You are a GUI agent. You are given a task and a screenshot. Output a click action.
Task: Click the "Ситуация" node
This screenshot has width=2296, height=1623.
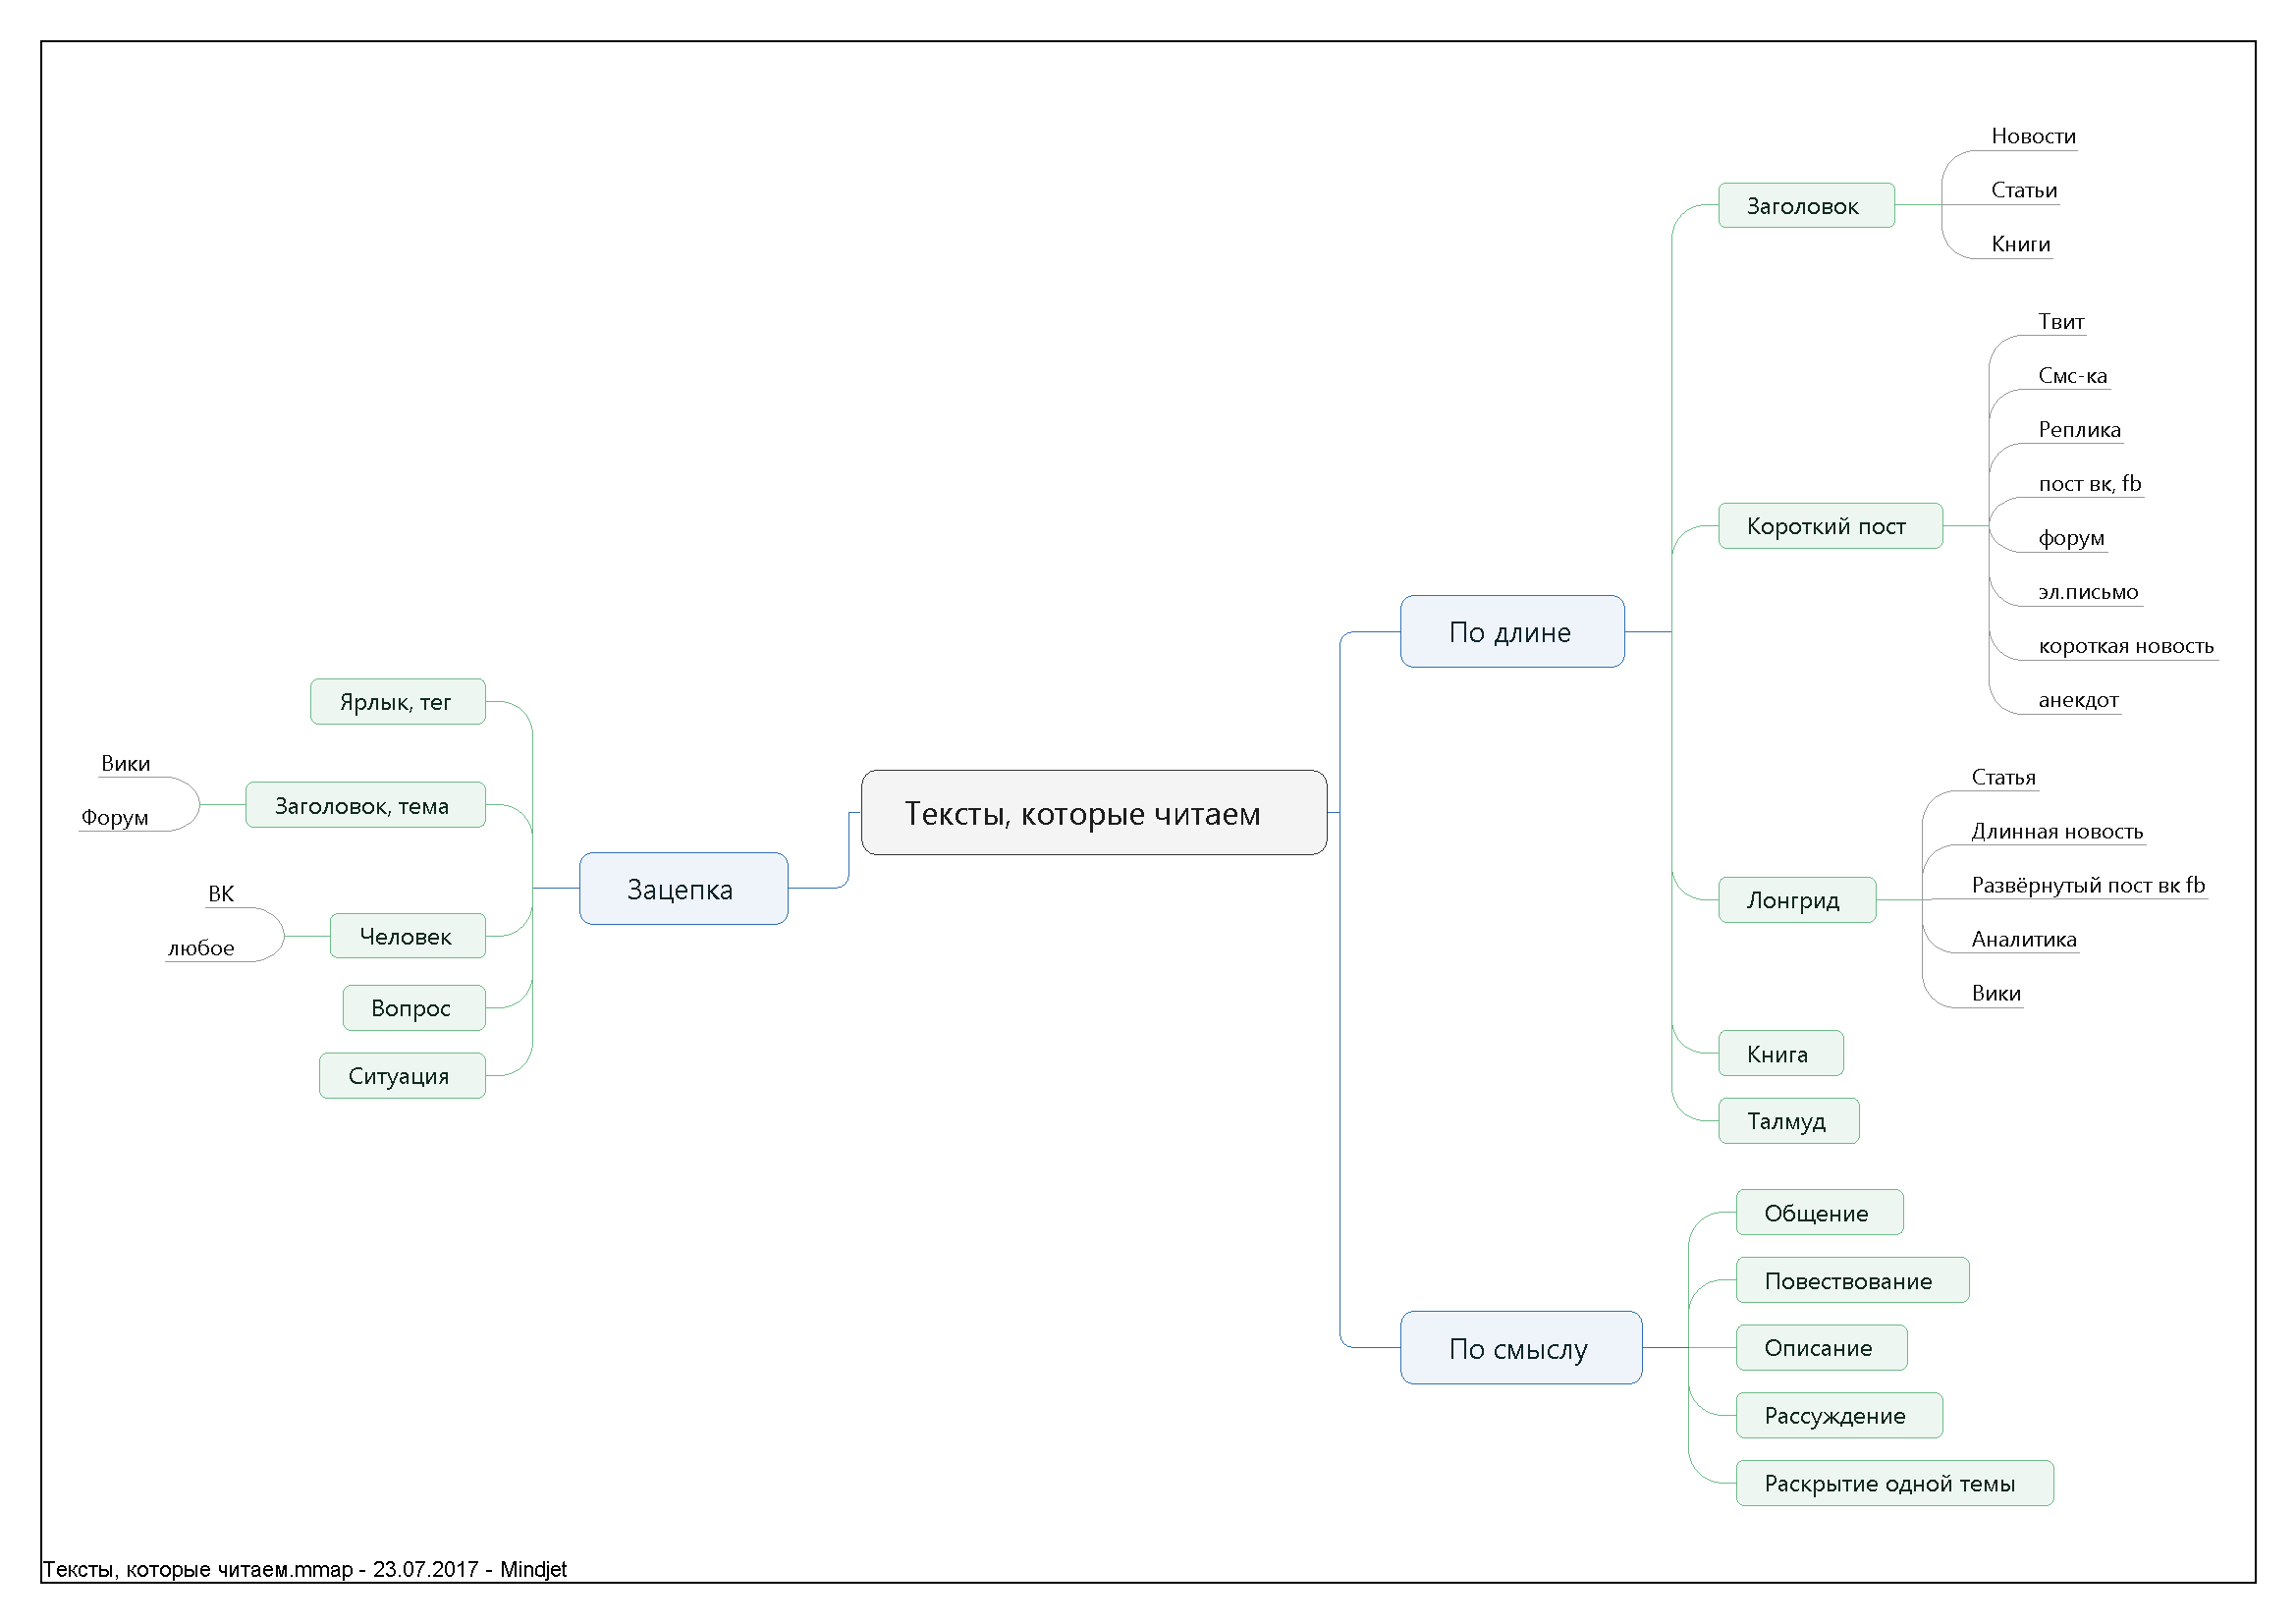[401, 1076]
